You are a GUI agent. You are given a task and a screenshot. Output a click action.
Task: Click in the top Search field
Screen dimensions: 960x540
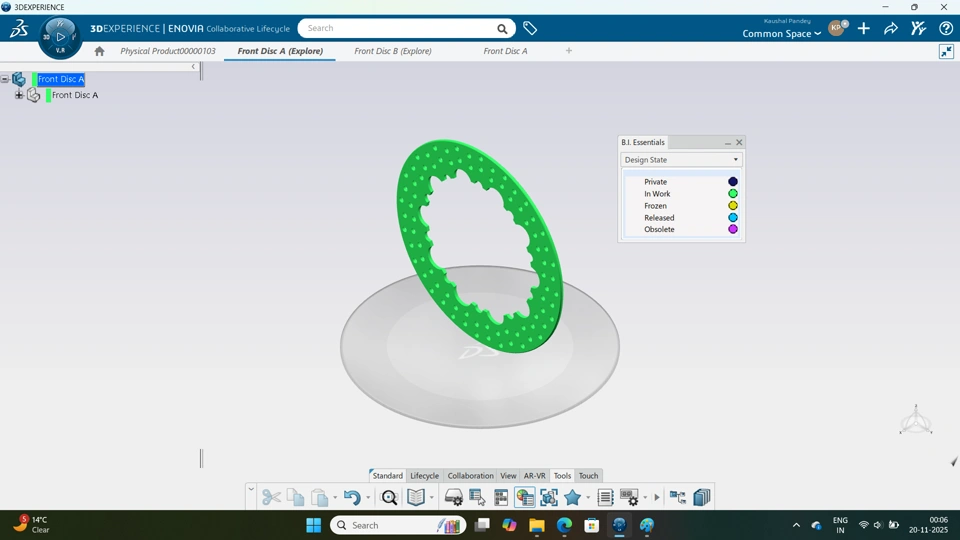pyautogui.click(x=398, y=28)
